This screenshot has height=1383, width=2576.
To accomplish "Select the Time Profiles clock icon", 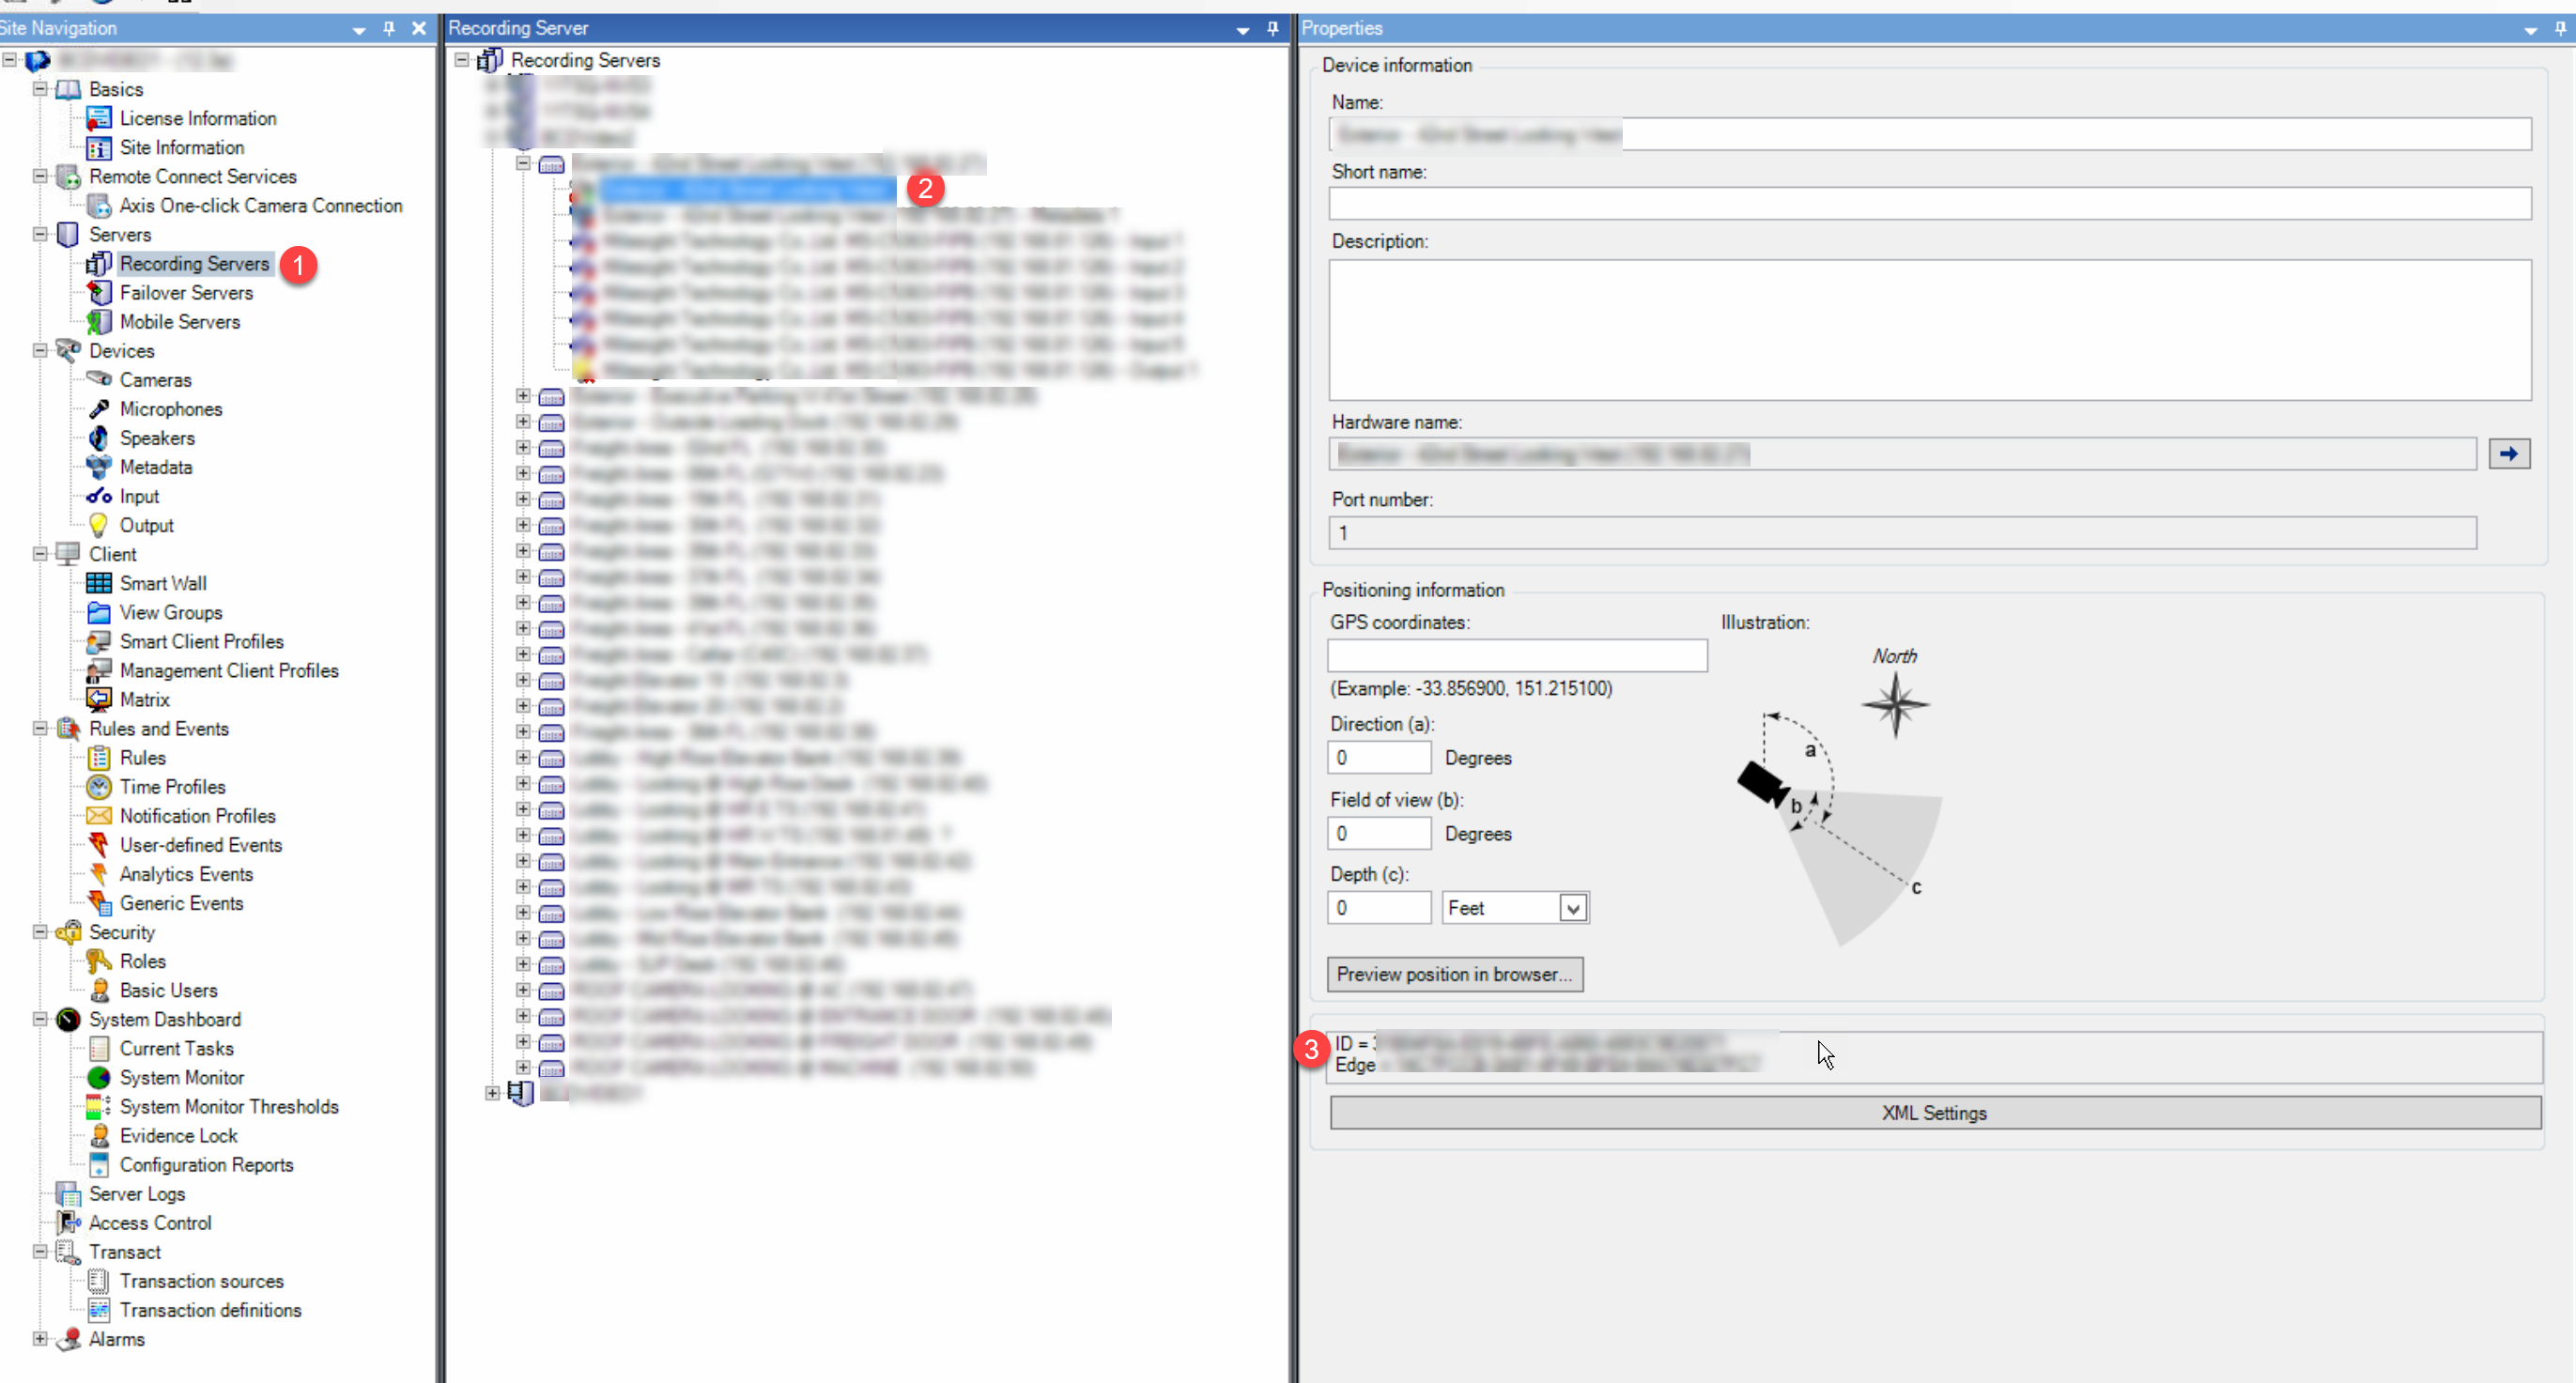I will [98, 787].
